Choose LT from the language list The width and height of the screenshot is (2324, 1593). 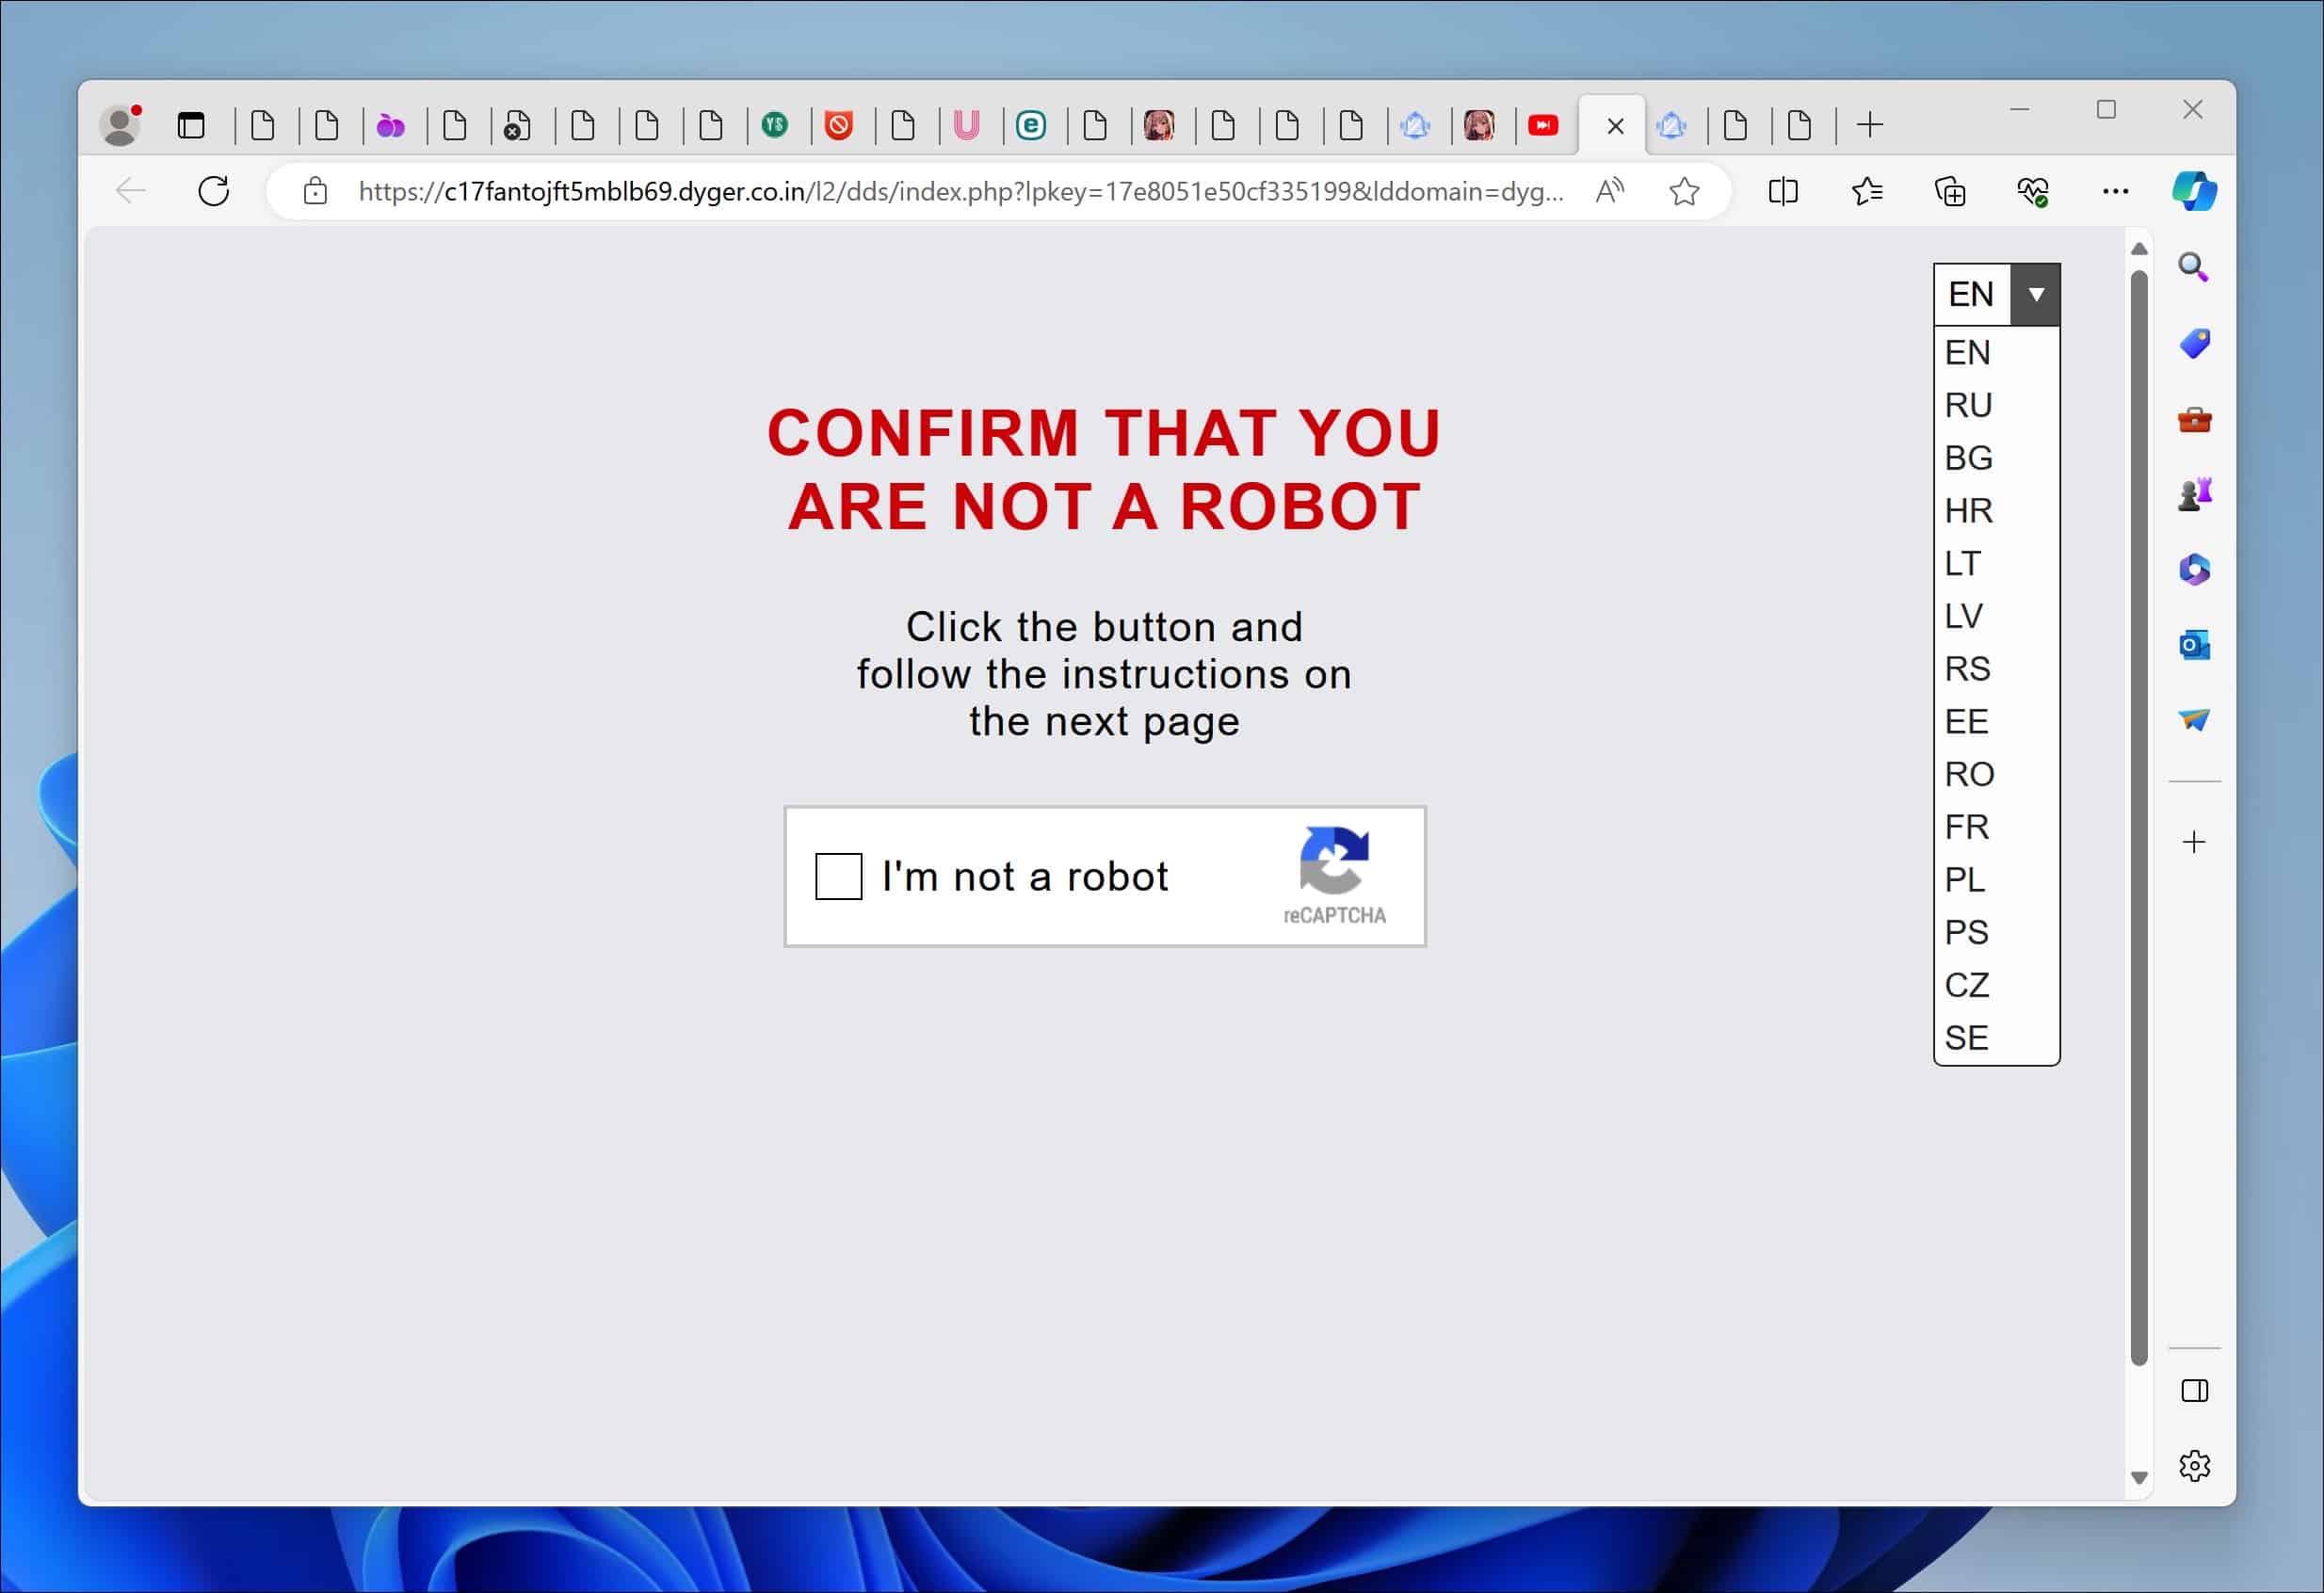click(1996, 563)
